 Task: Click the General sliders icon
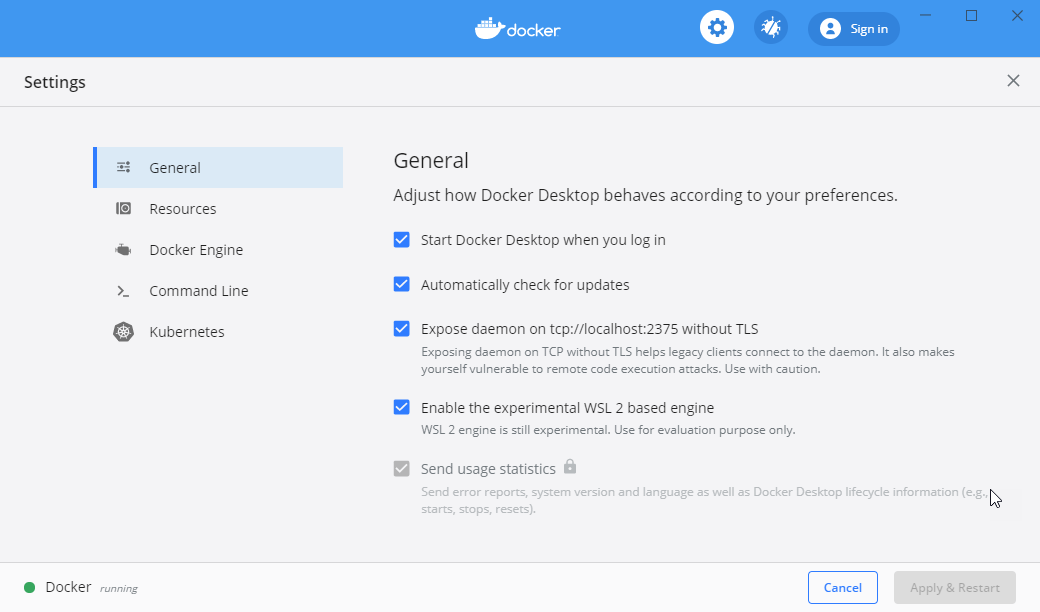123,167
